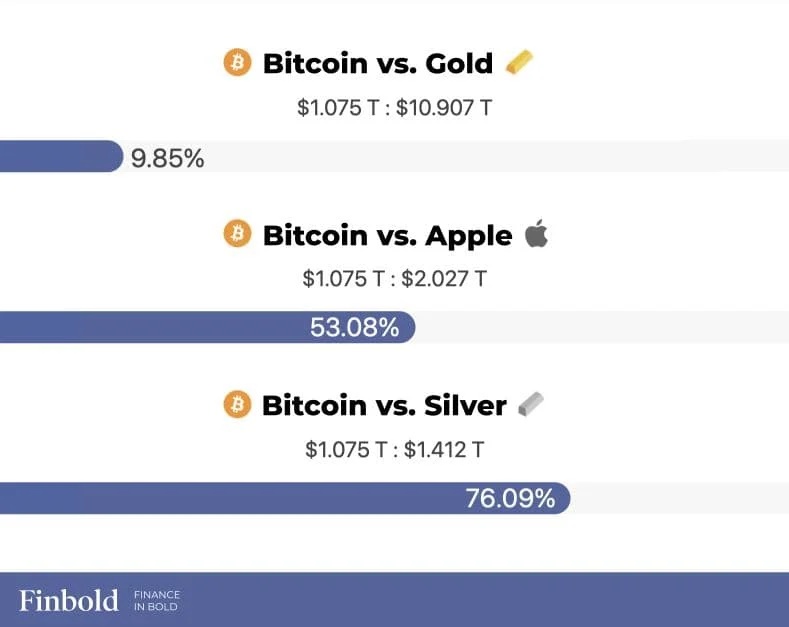This screenshot has height=627, width=789.
Task: Click the silver bar icon
Action: point(531,404)
